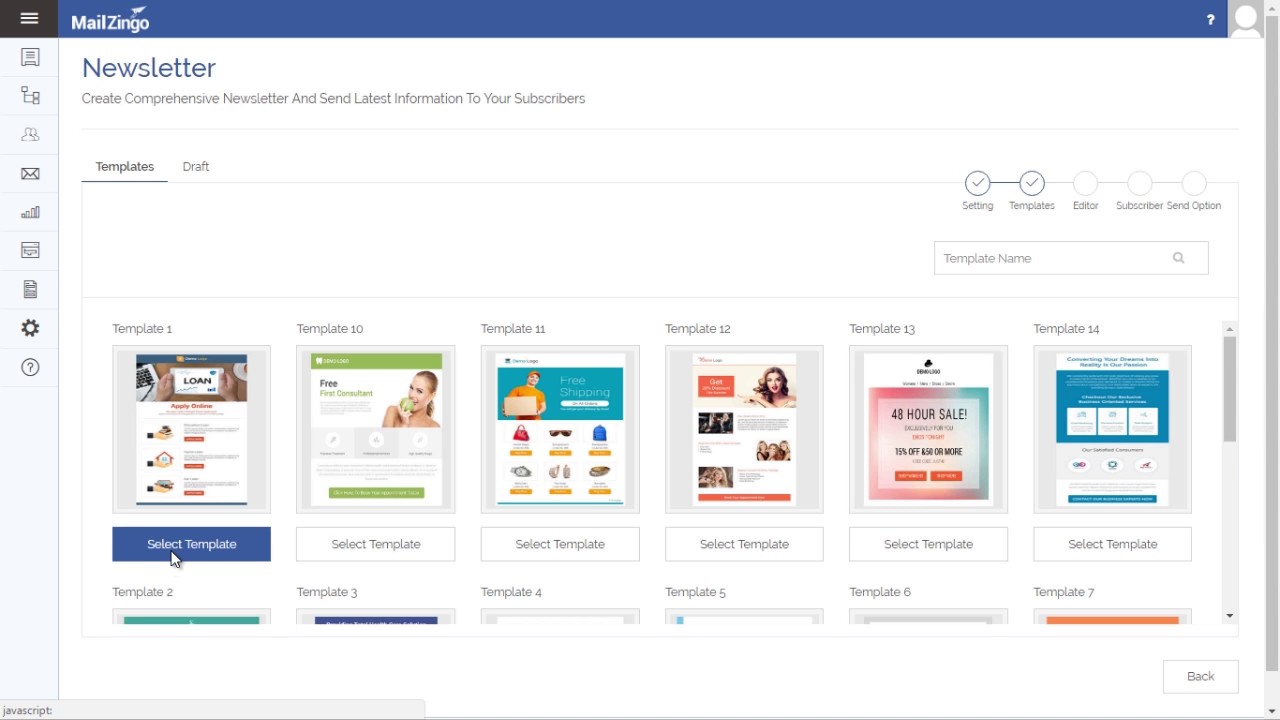Viewport: 1280px width, 720px height.
Task: Open the card window sidebar icon
Action: pos(30,250)
